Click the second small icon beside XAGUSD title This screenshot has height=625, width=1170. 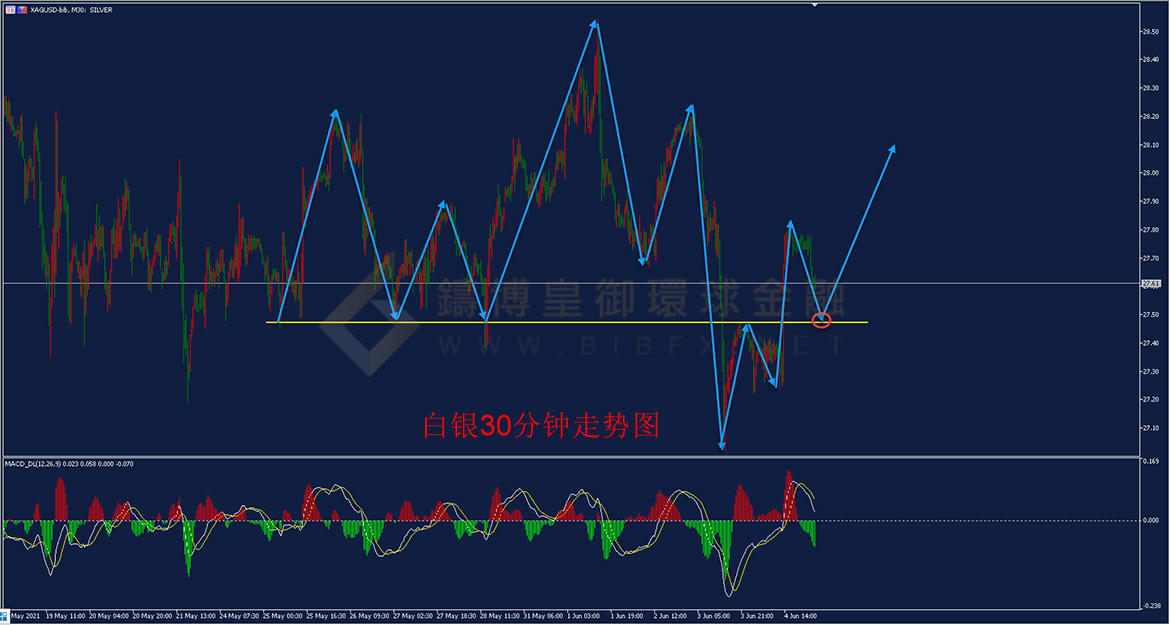[x=22, y=8]
